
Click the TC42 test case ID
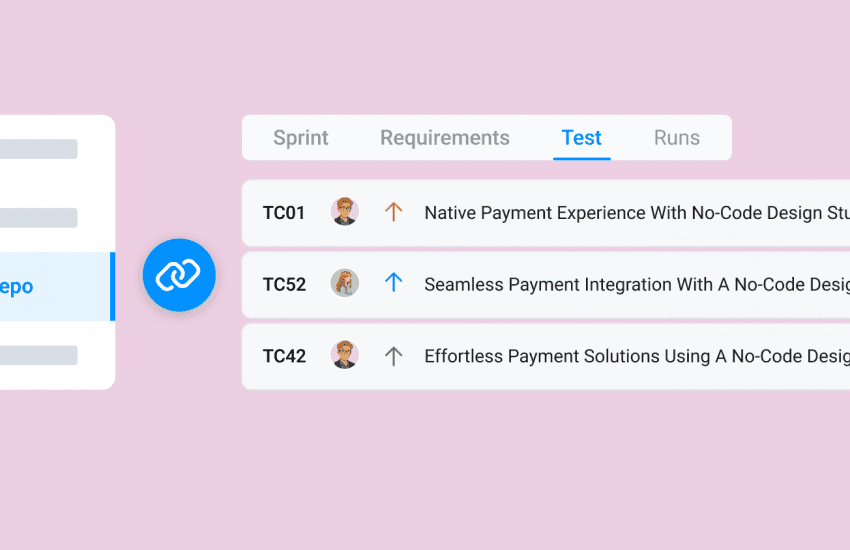pyautogui.click(x=284, y=355)
